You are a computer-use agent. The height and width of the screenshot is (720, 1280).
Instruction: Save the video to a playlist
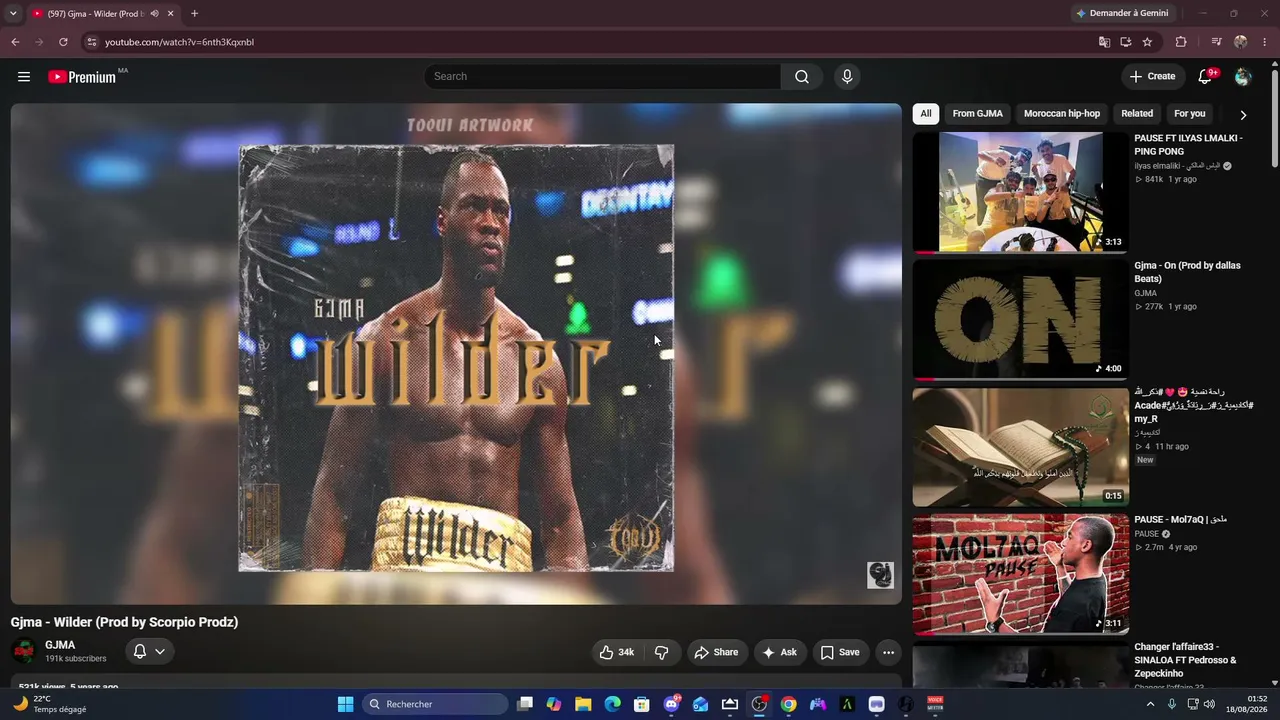(840, 652)
